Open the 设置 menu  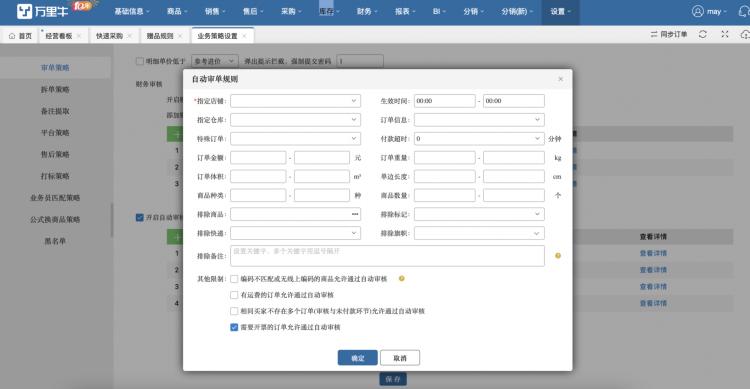(x=560, y=11)
